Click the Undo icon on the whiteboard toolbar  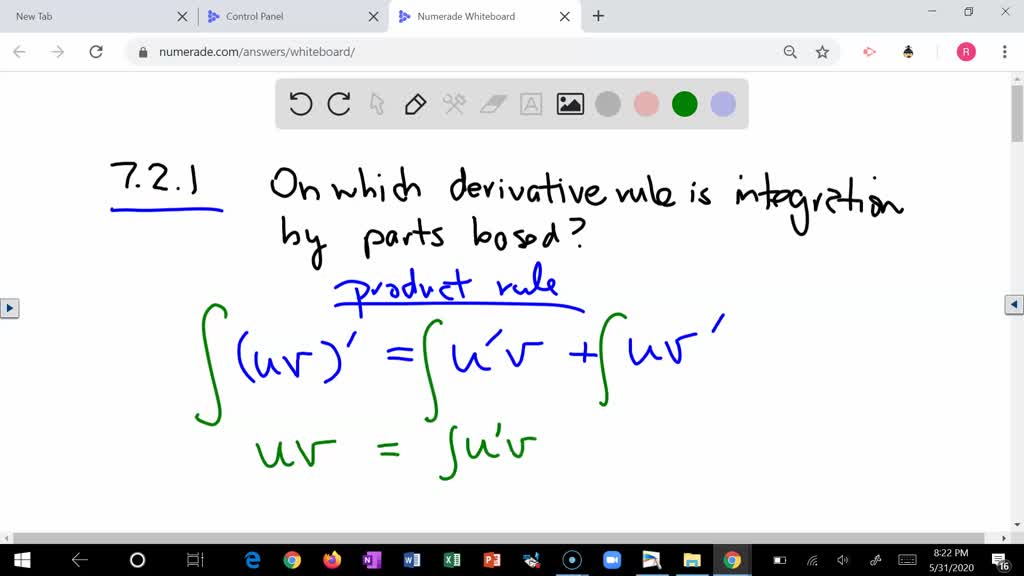click(x=301, y=103)
